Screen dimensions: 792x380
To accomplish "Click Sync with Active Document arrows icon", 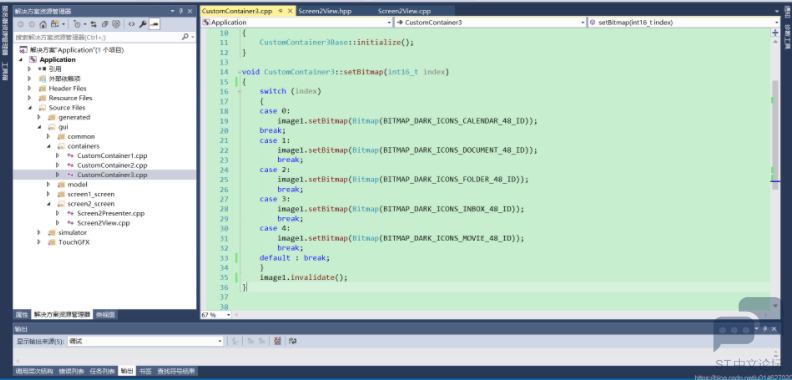I will (x=93, y=24).
